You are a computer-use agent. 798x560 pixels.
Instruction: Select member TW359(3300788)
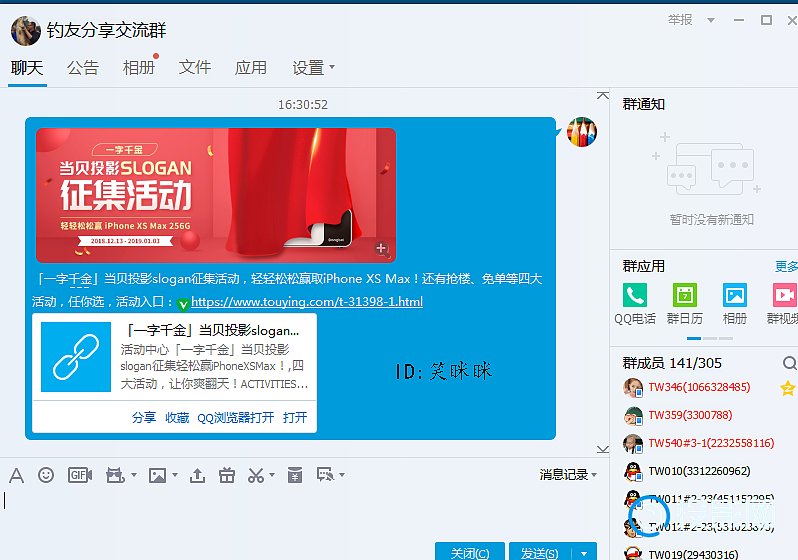(x=690, y=415)
